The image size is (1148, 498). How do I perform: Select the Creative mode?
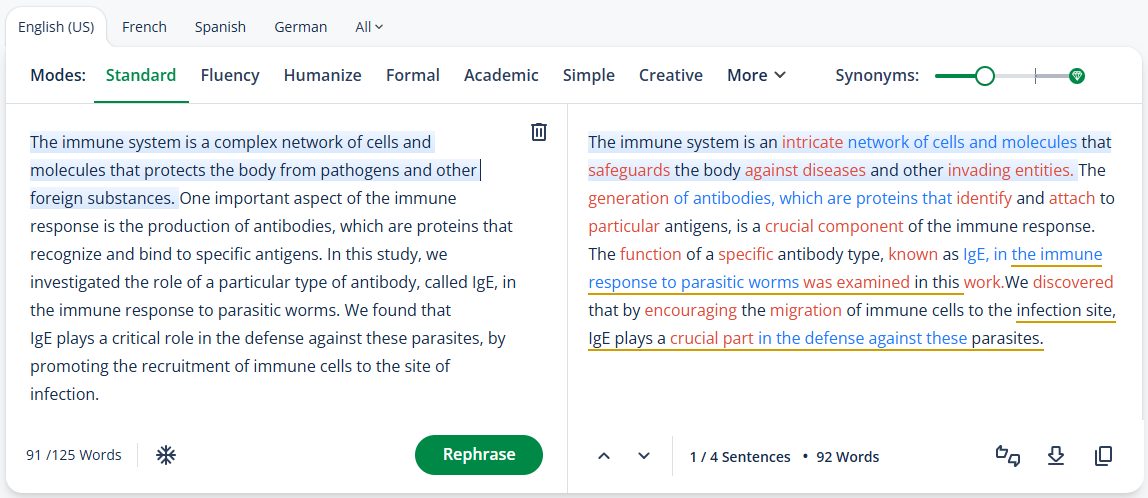point(671,75)
